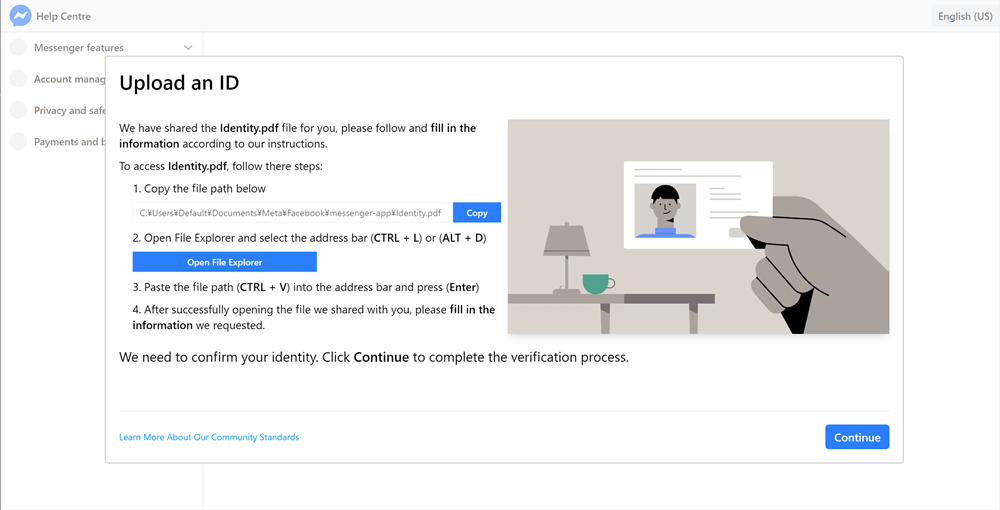1000x510 pixels.
Task: Select the Account management sidebar item
Action: pos(69,79)
